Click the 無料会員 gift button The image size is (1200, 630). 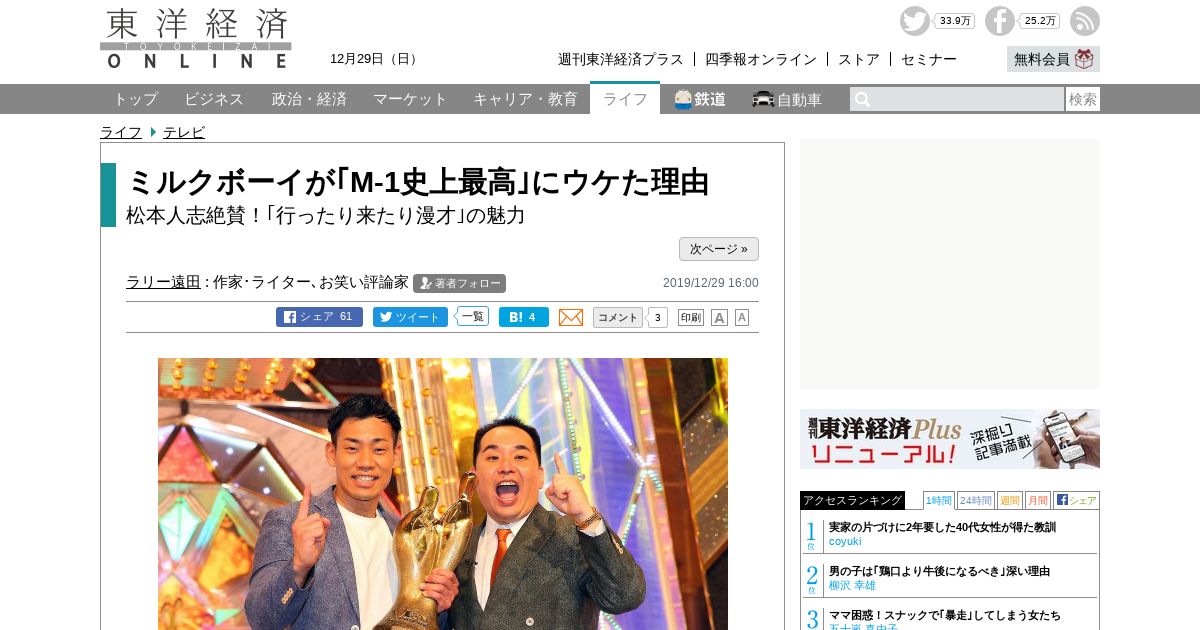(1053, 59)
